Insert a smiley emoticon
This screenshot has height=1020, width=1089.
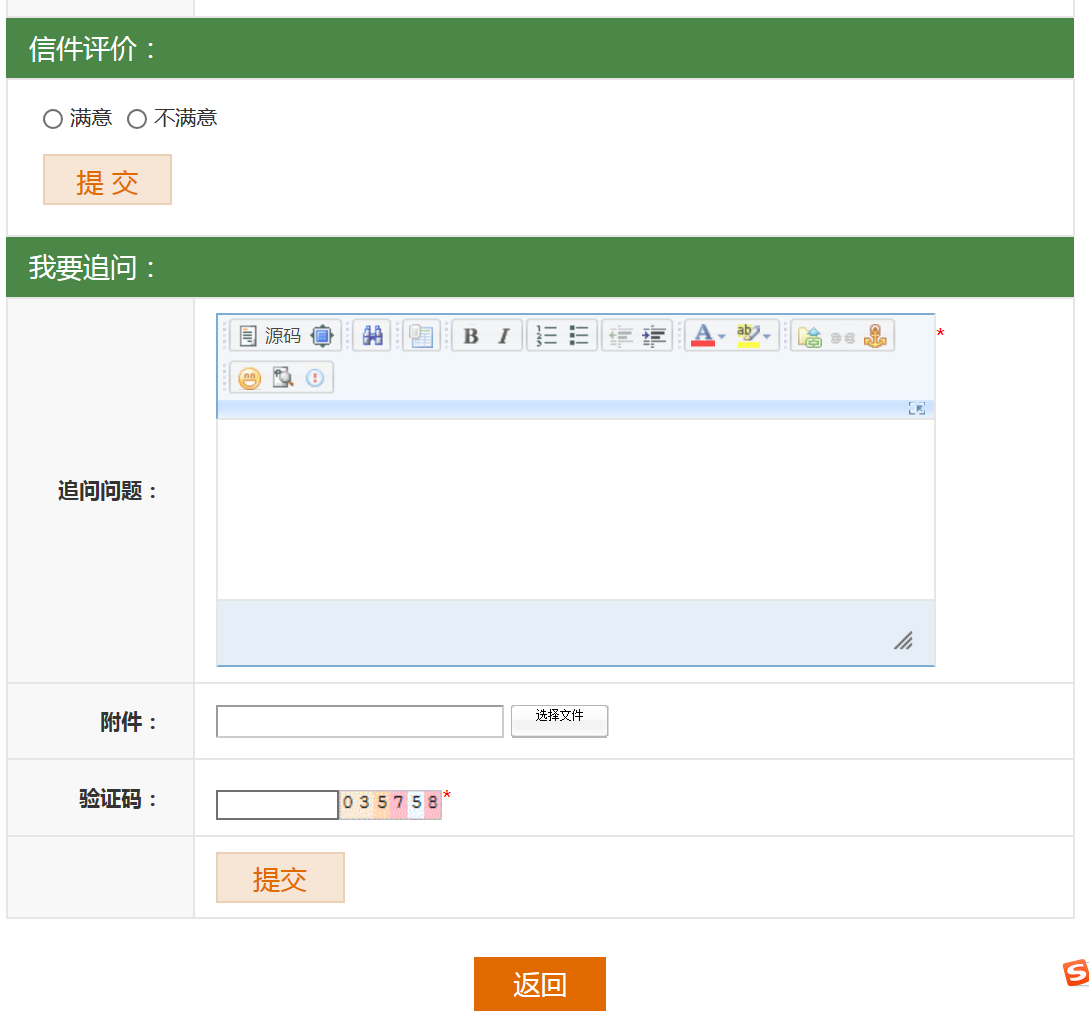click(249, 378)
